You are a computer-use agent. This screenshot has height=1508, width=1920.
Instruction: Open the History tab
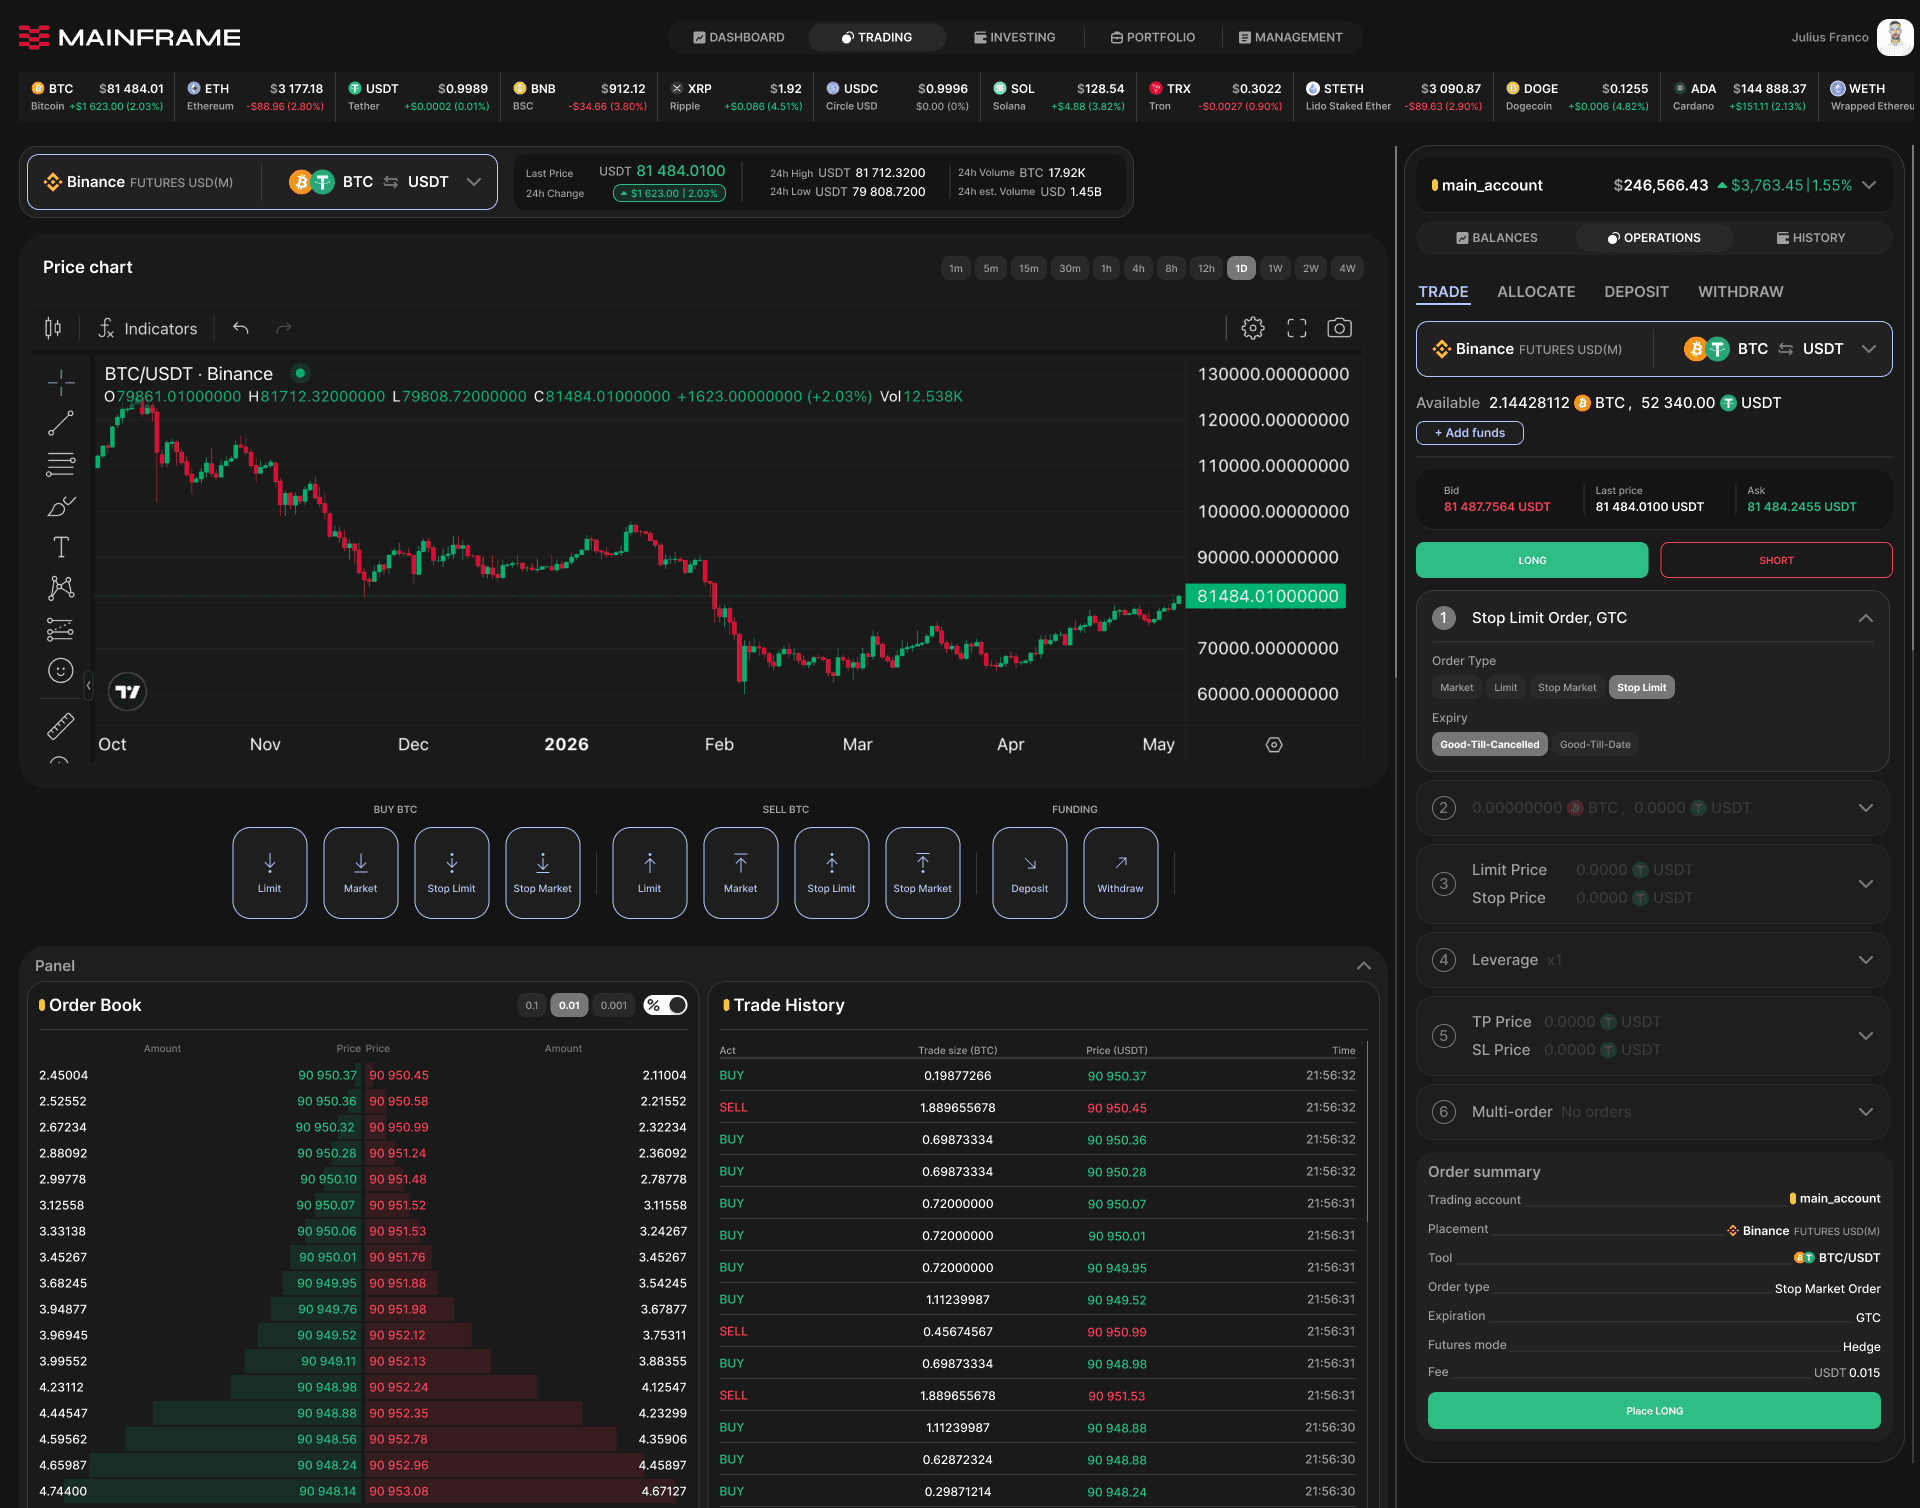tap(1811, 238)
